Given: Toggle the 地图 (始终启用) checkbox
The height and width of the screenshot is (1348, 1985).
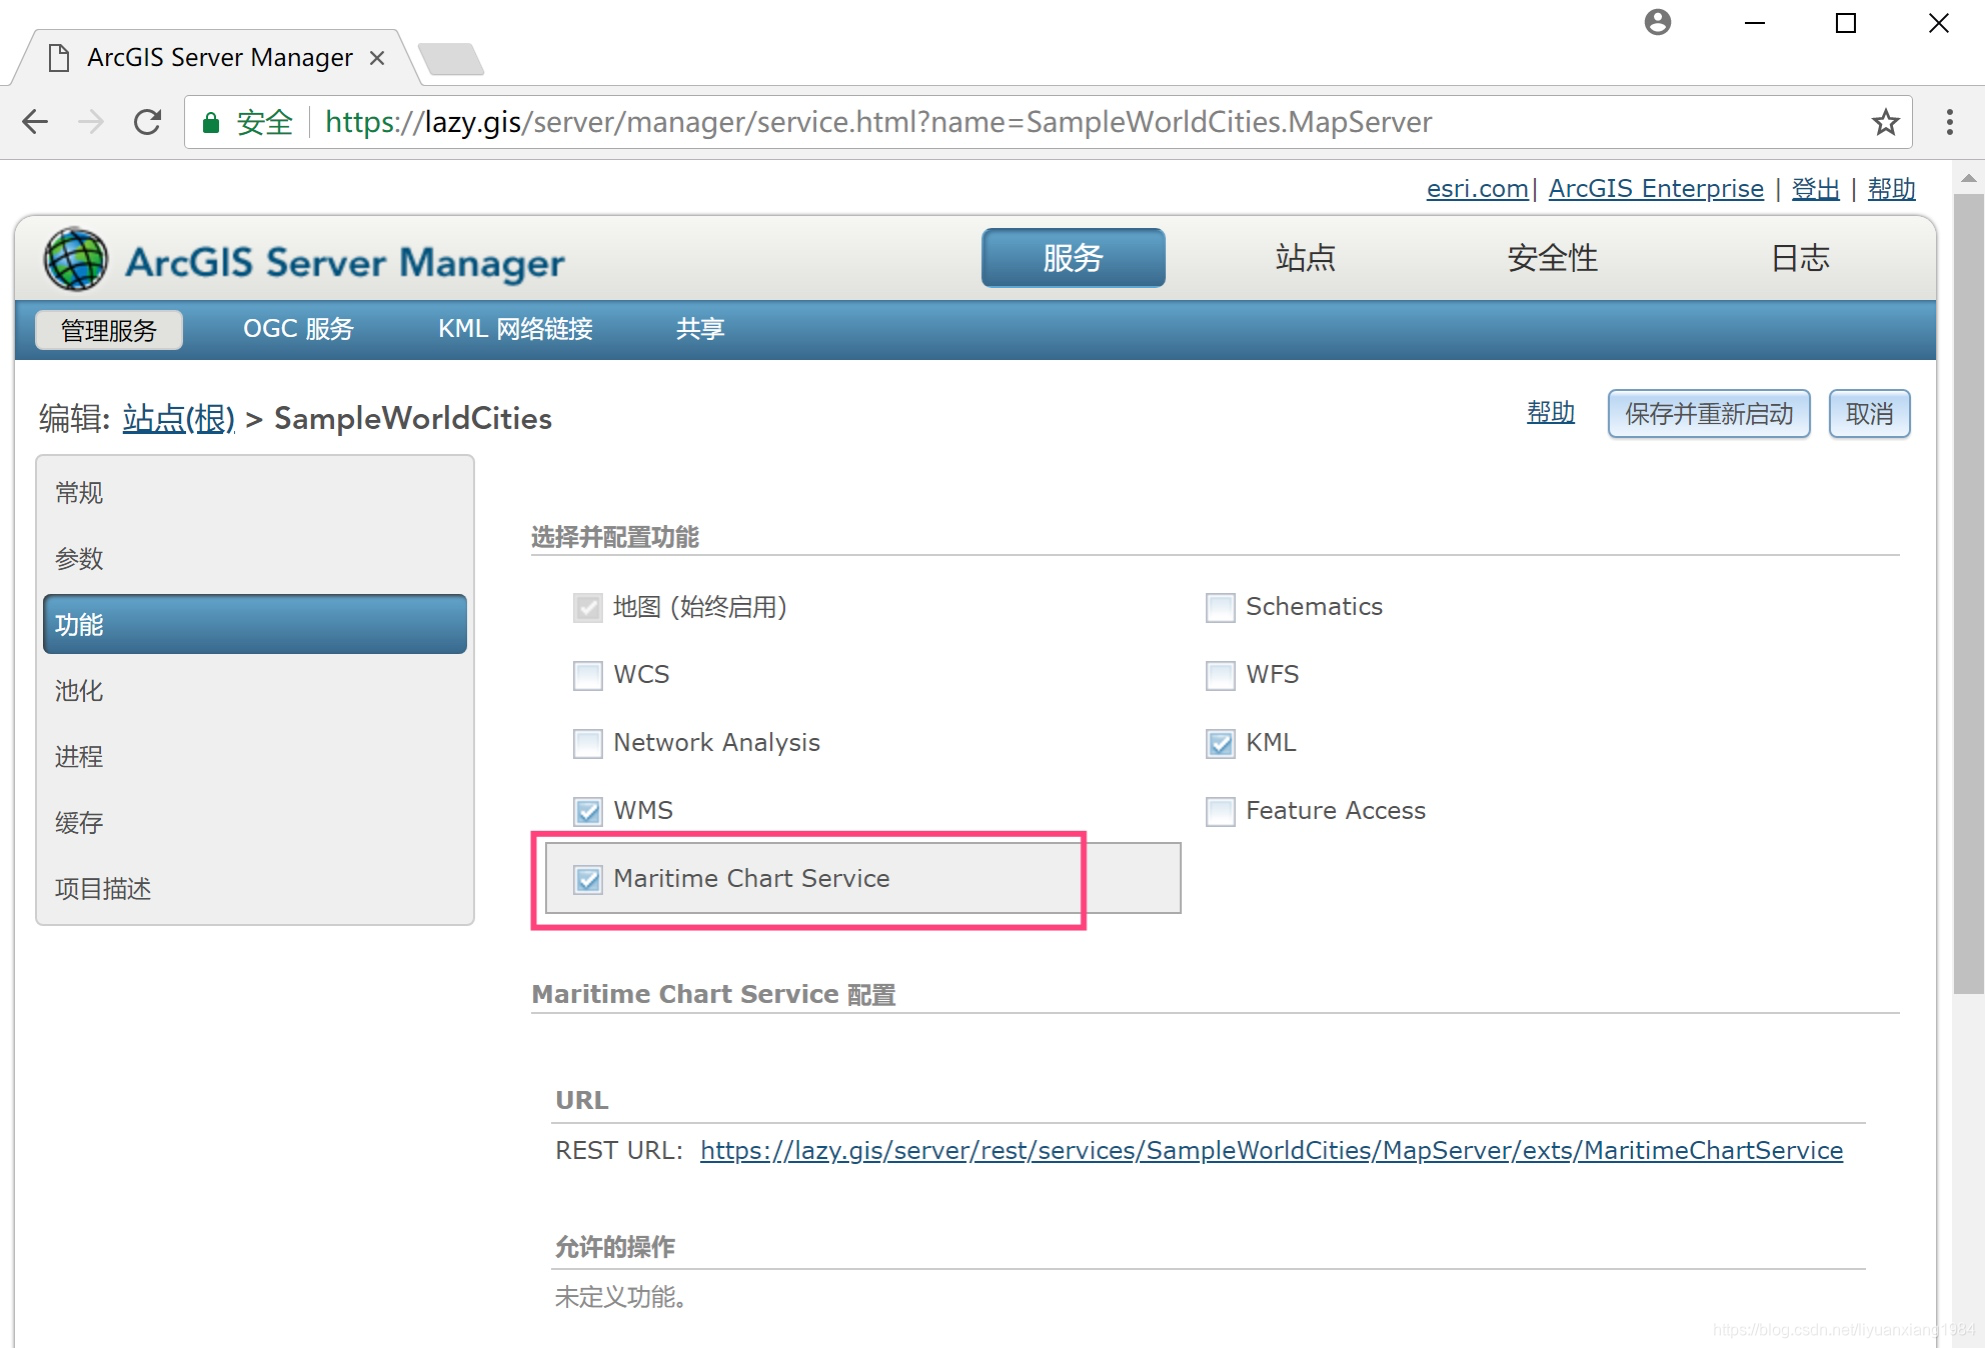Looking at the screenshot, I should 588,607.
